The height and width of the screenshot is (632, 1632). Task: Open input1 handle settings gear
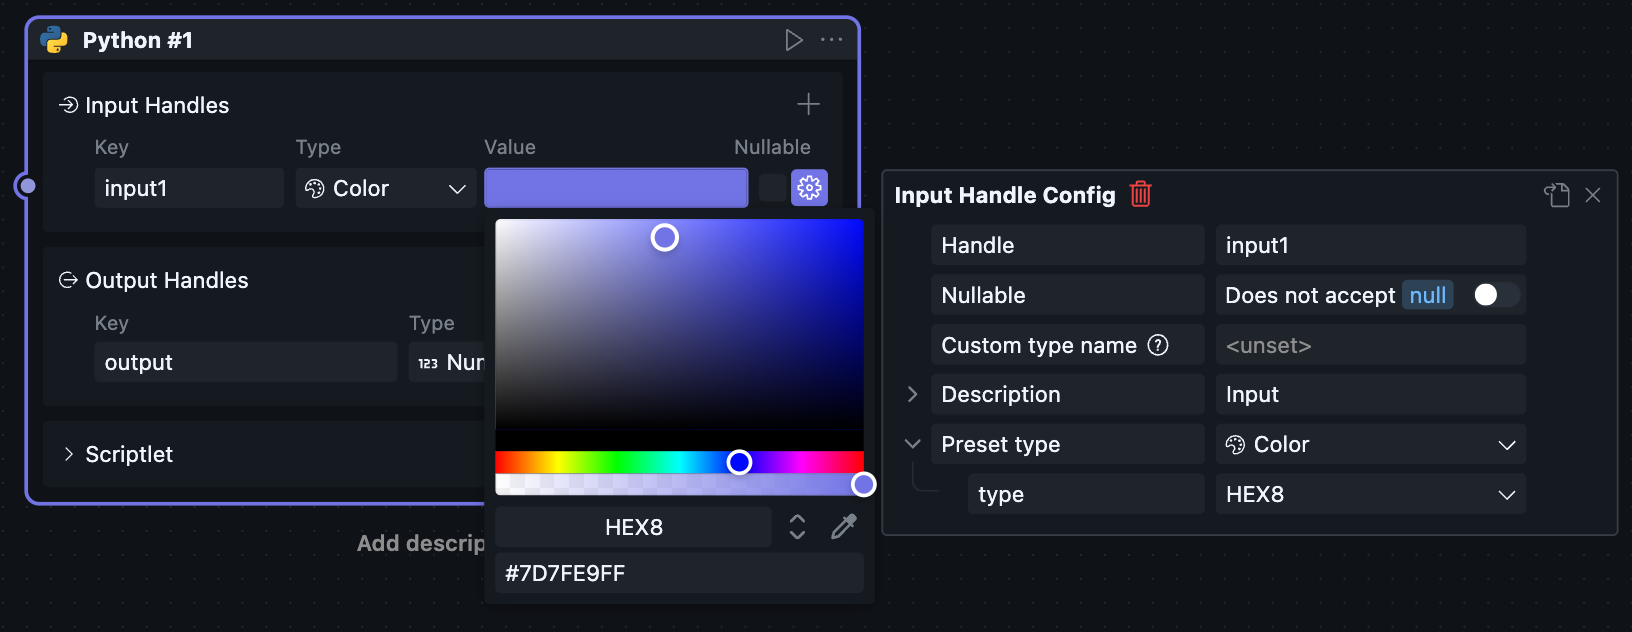pyautogui.click(x=809, y=187)
